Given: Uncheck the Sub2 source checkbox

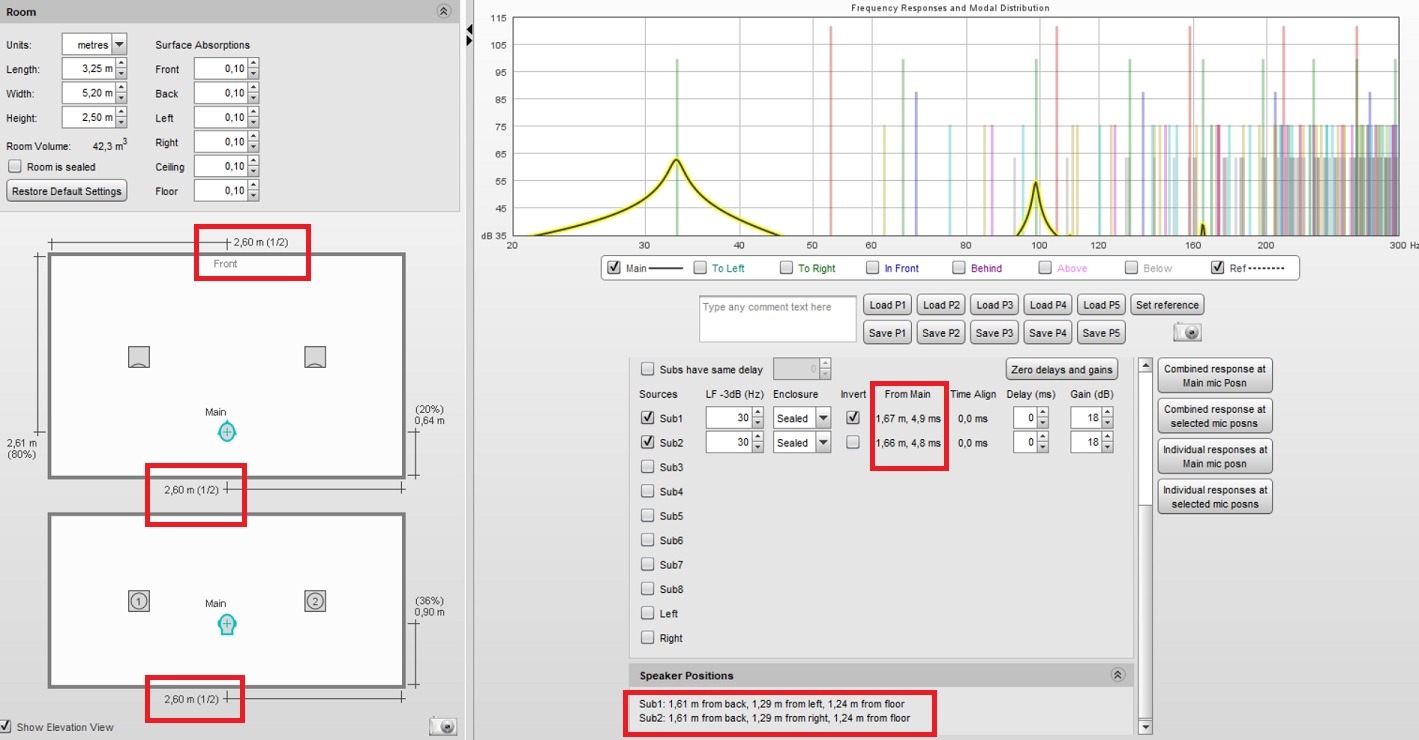Looking at the screenshot, I should [x=647, y=443].
